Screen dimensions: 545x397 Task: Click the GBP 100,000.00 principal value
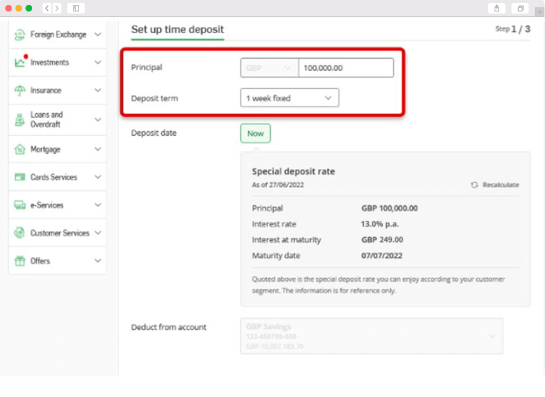(389, 208)
